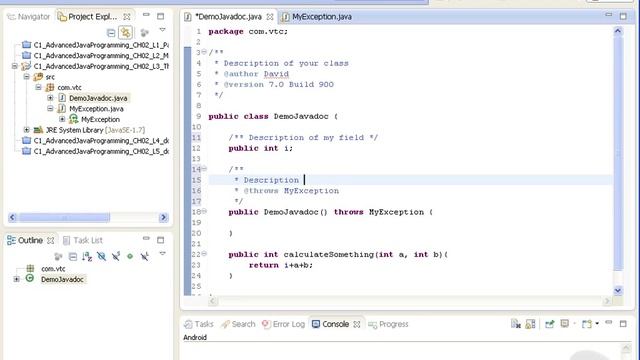Screen dimensions: 640x360
Task: Switch to DemoJavadoc.java editor tab
Action: [x=228, y=17]
